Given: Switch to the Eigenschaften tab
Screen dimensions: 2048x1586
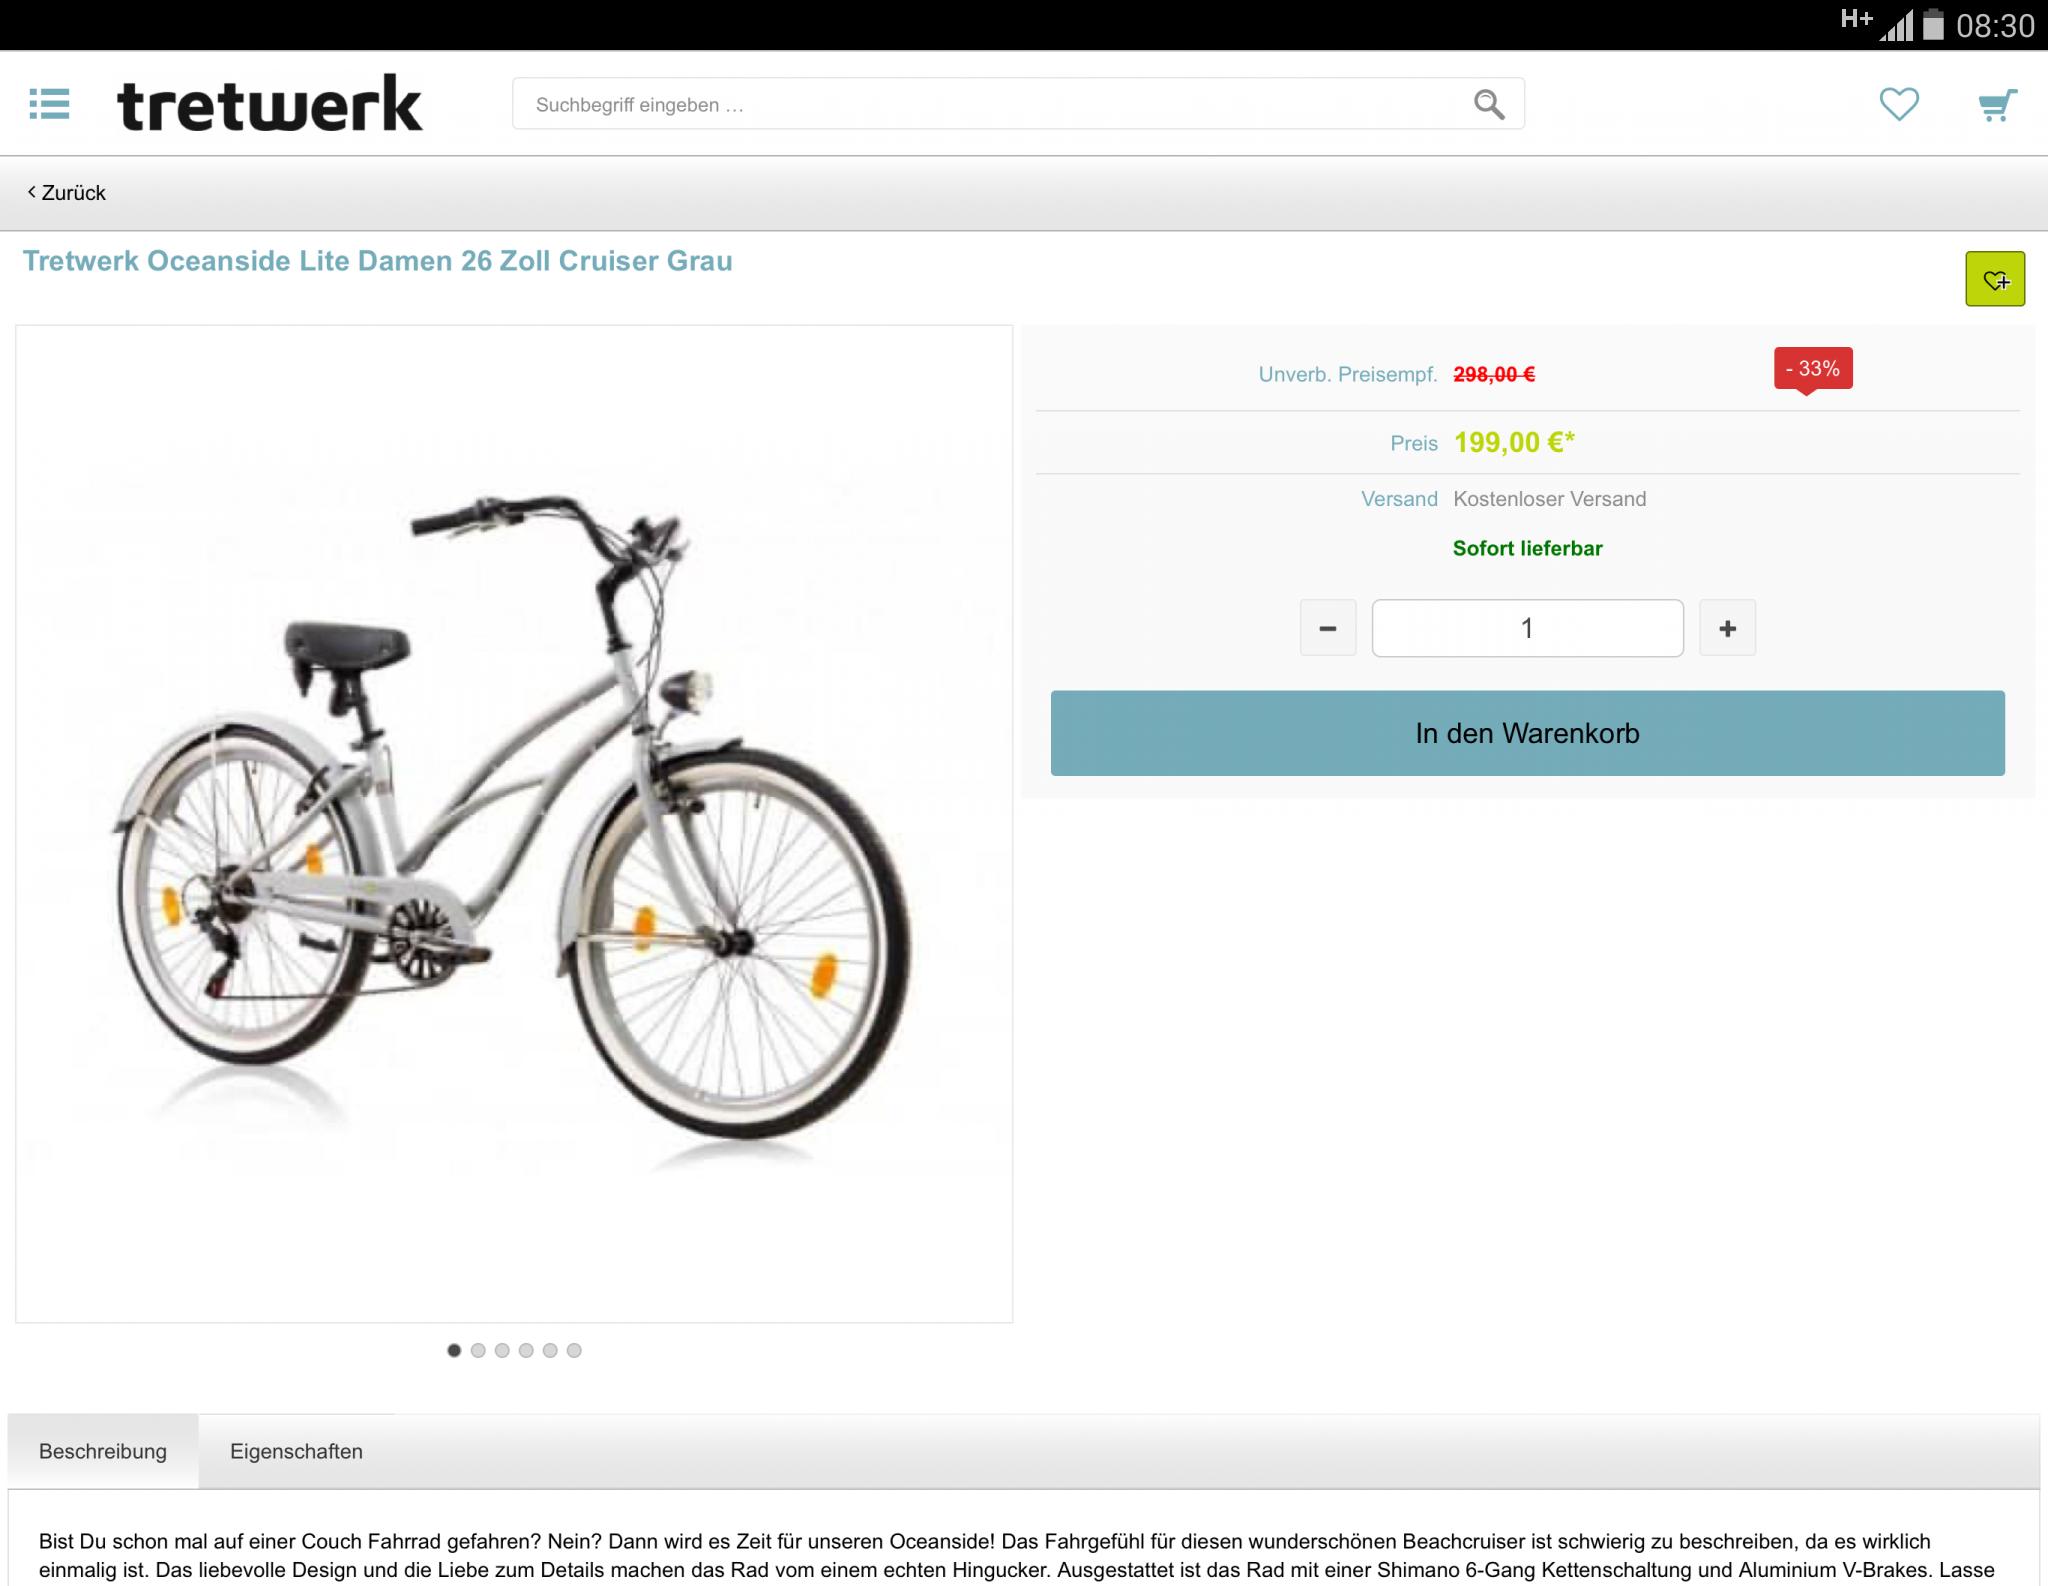Looking at the screenshot, I should tap(296, 1451).
